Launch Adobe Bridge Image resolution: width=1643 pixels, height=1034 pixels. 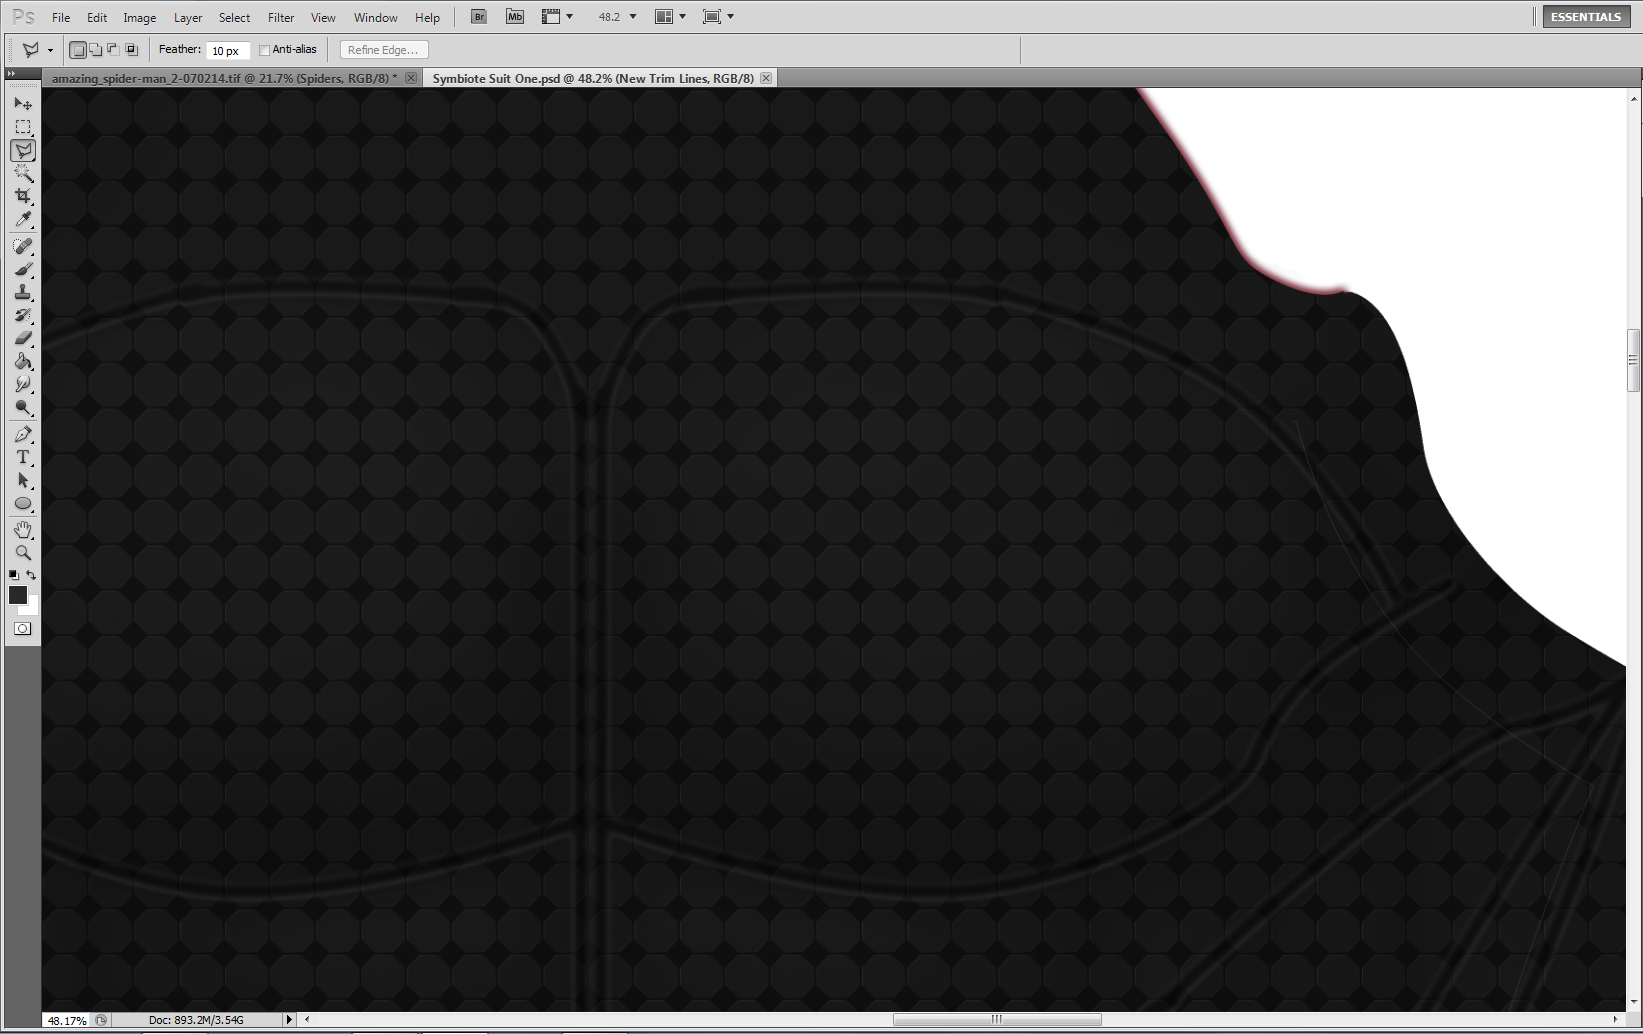(479, 17)
